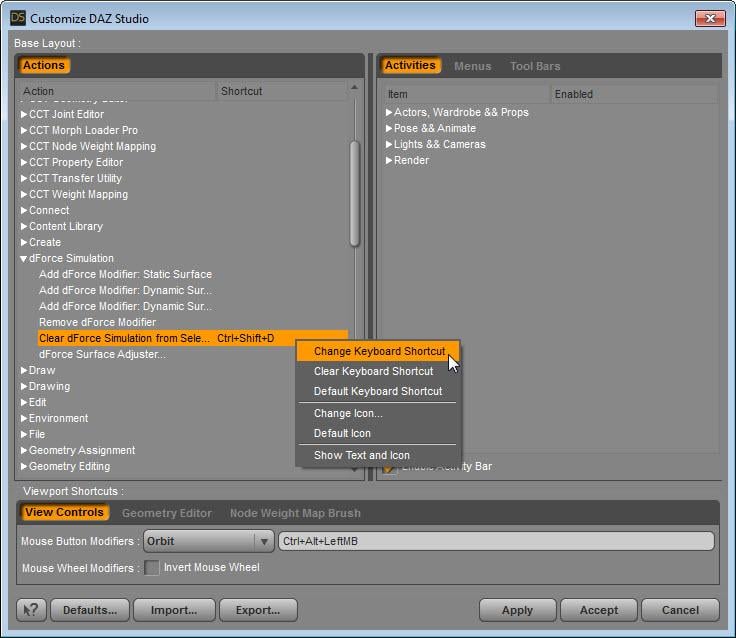Select the Clear dForce Simulation from Selected row
736x638 pixels.
pos(192,338)
